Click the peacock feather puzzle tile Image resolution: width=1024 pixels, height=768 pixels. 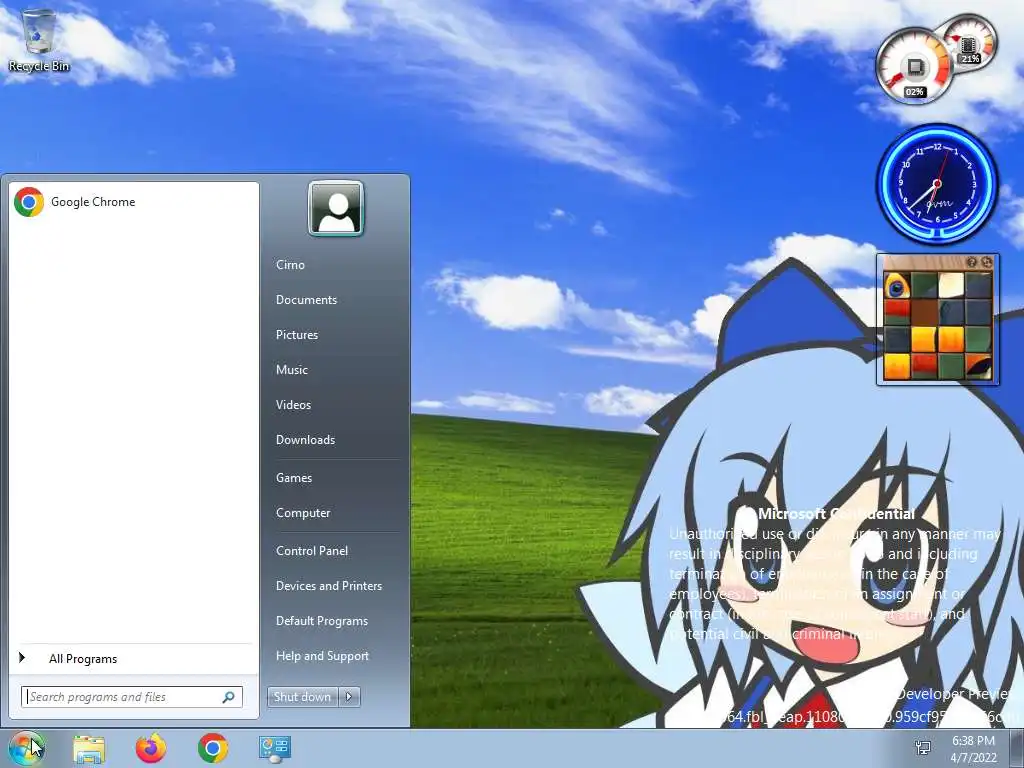(x=897, y=285)
